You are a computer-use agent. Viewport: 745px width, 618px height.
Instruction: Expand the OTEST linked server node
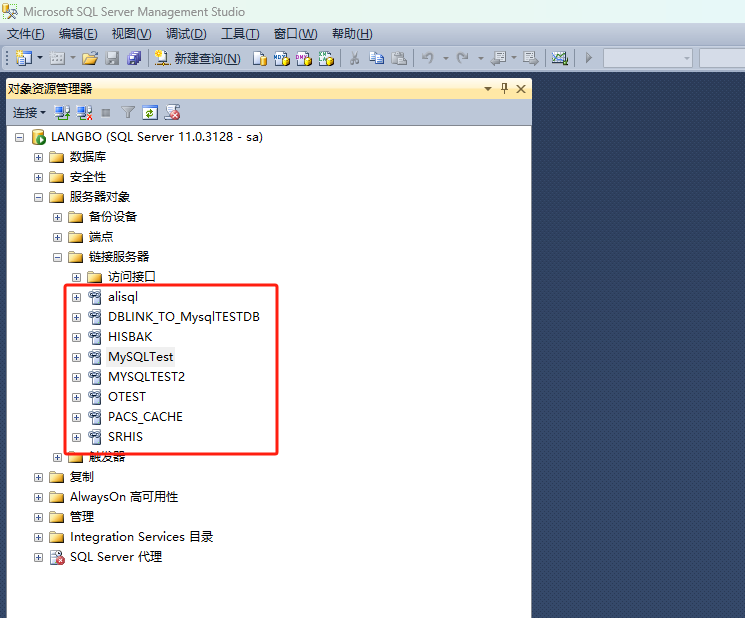76,397
